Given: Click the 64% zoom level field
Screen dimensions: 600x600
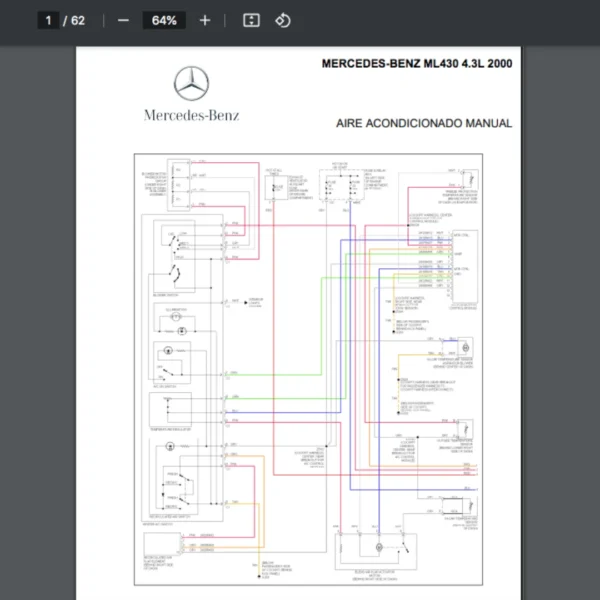Looking at the screenshot, I should pyautogui.click(x=164, y=20).
